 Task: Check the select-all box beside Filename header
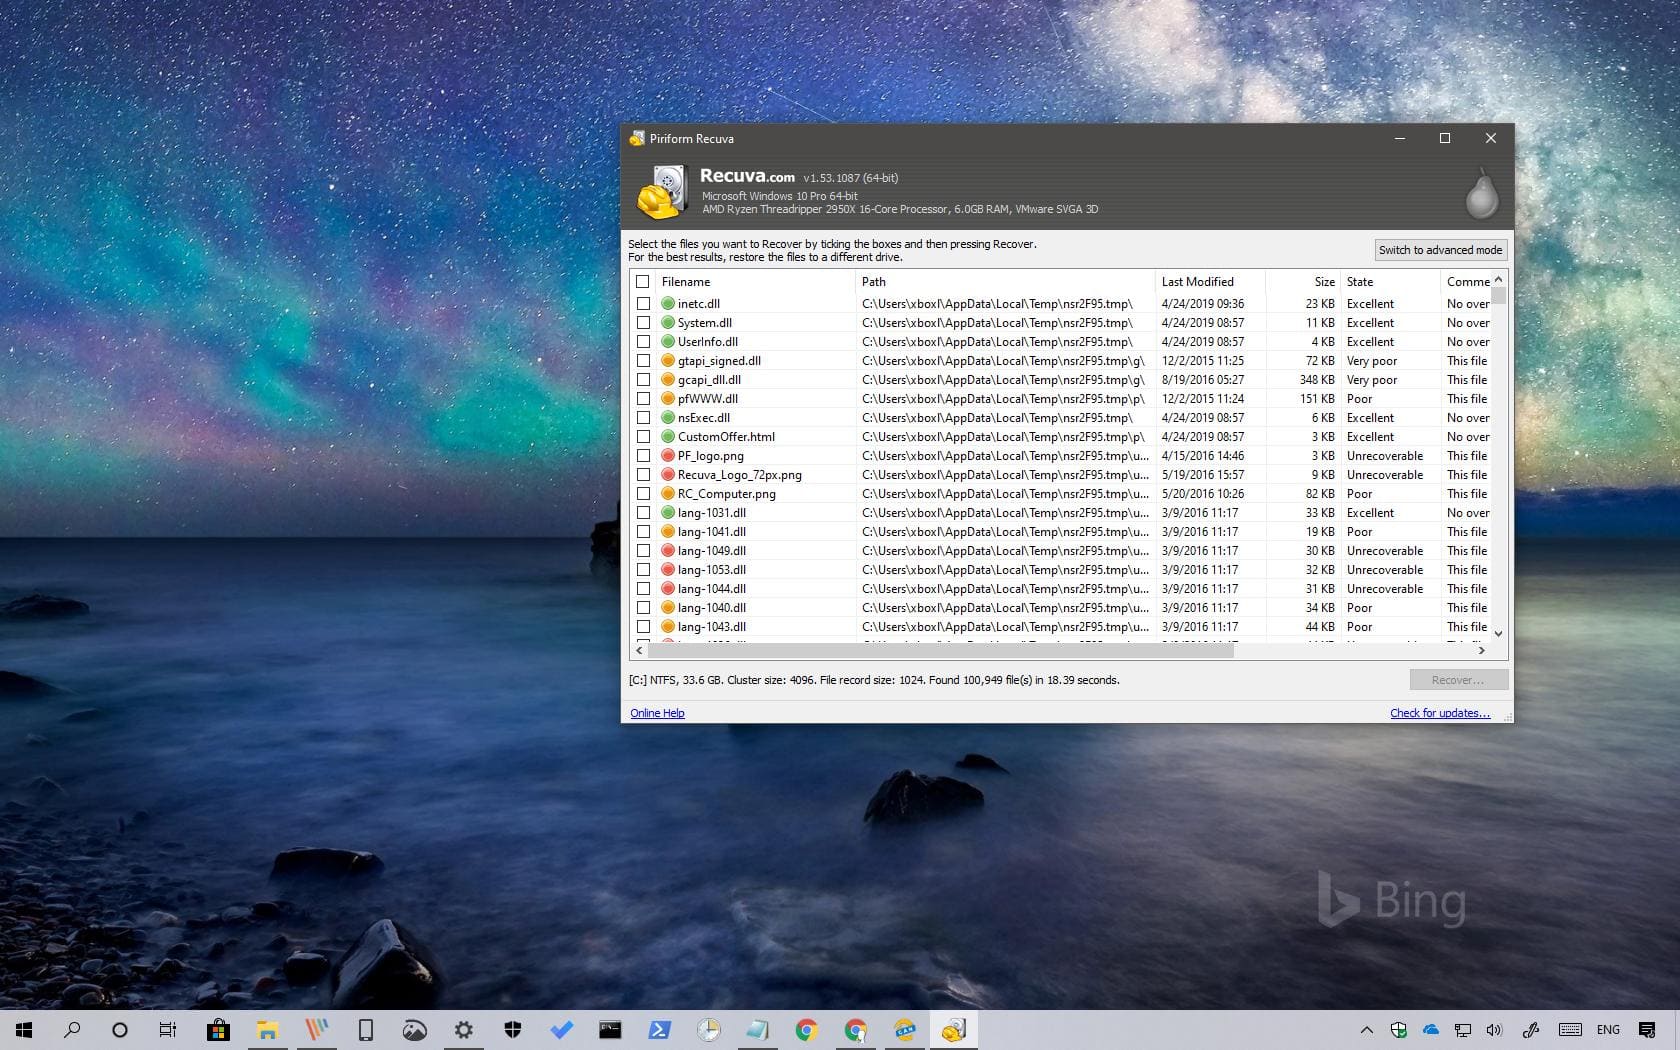coord(643,282)
